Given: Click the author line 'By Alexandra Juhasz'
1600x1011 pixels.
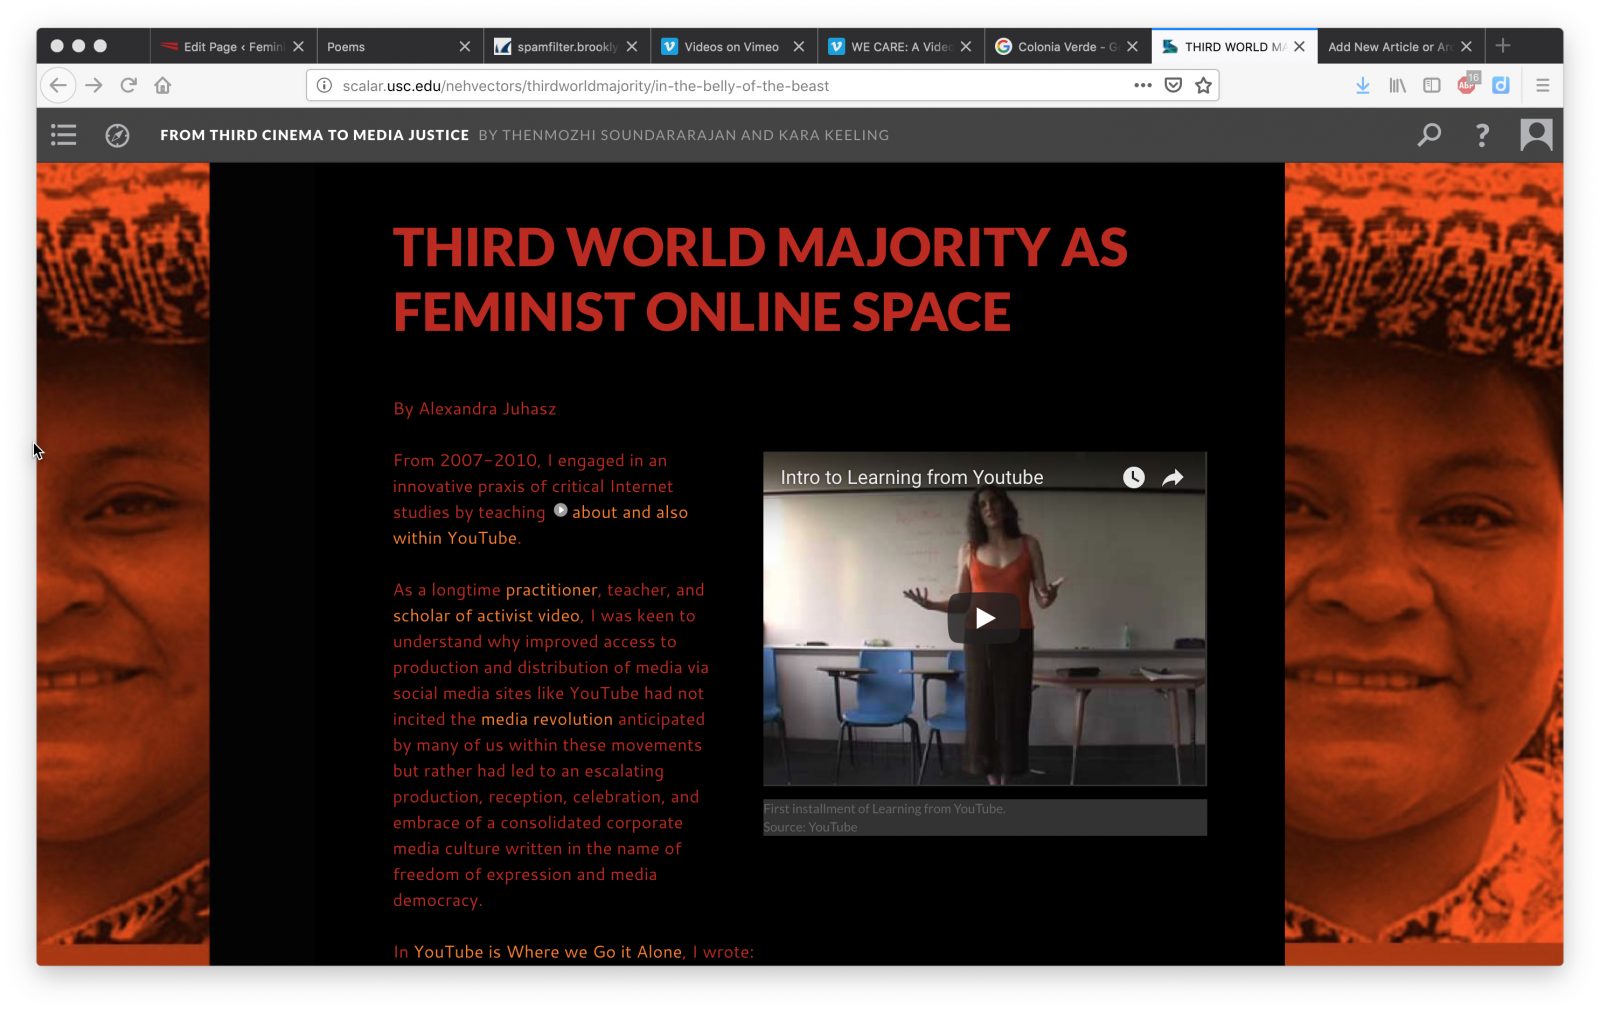Looking at the screenshot, I should tap(474, 409).
